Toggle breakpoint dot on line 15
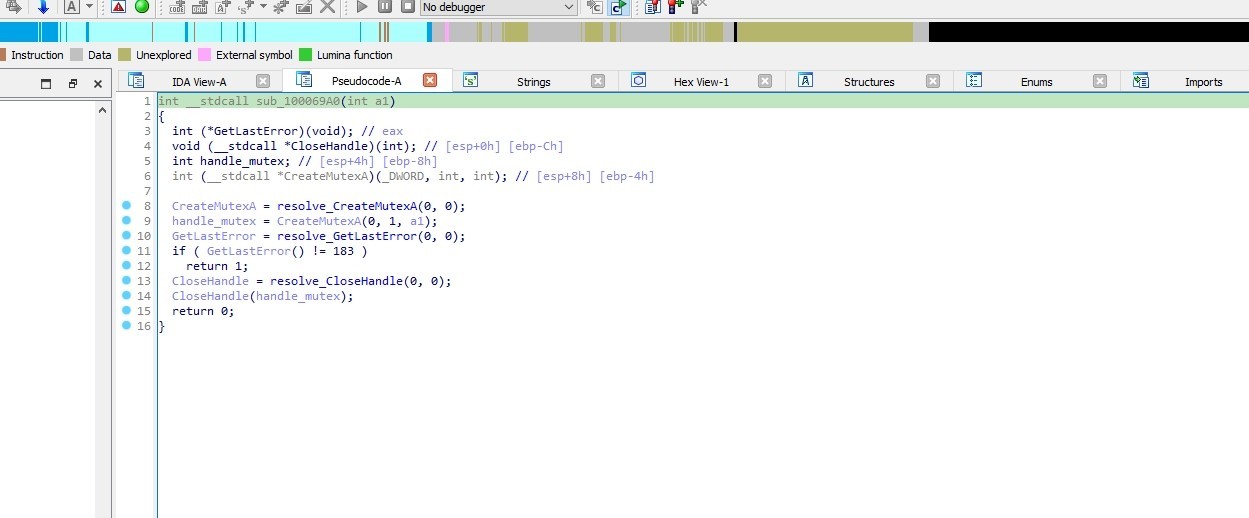 pyautogui.click(x=126, y=311)
